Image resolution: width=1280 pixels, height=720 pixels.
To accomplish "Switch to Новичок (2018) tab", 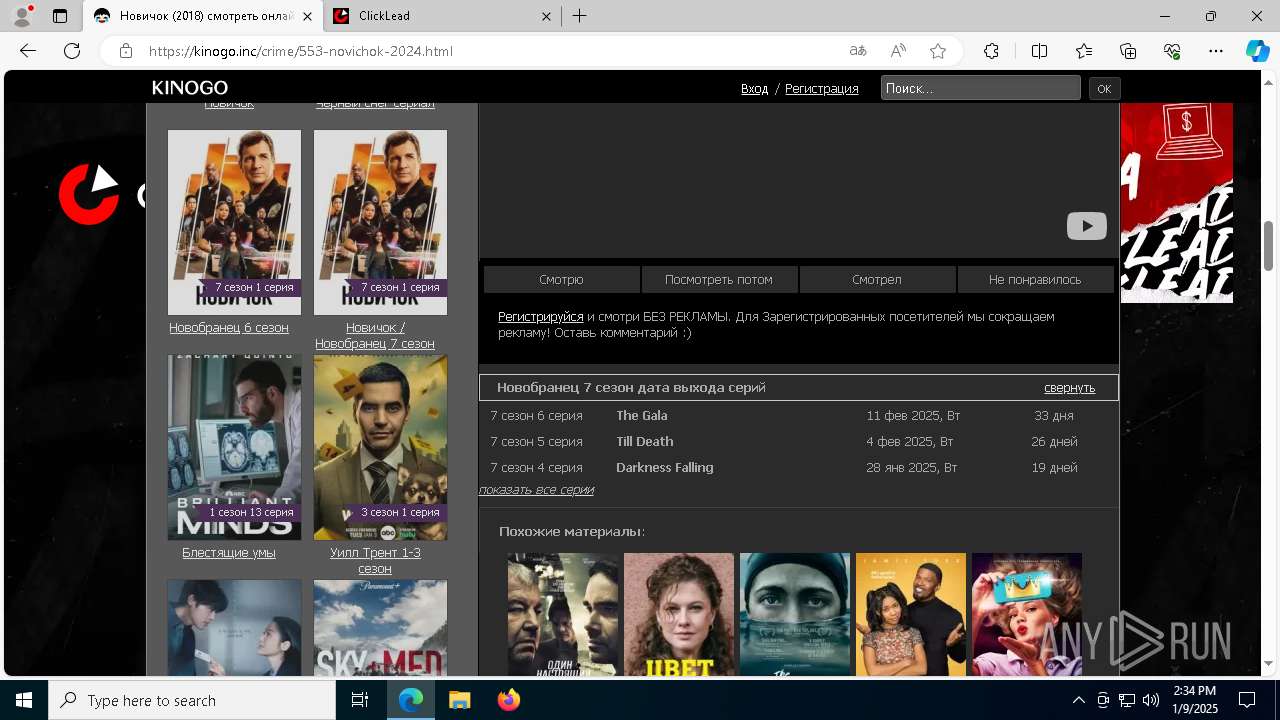I will pos(203,16).
